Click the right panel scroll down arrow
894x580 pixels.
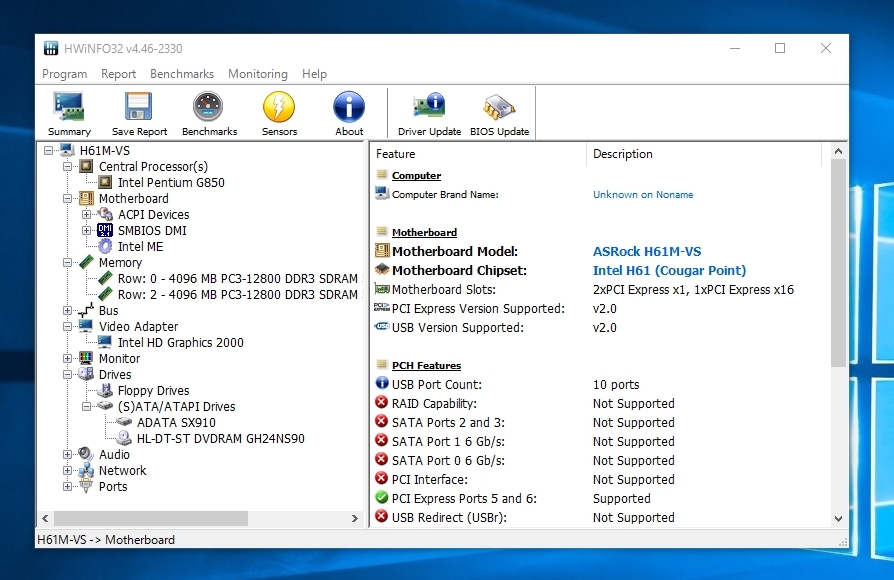pos(838,518)
